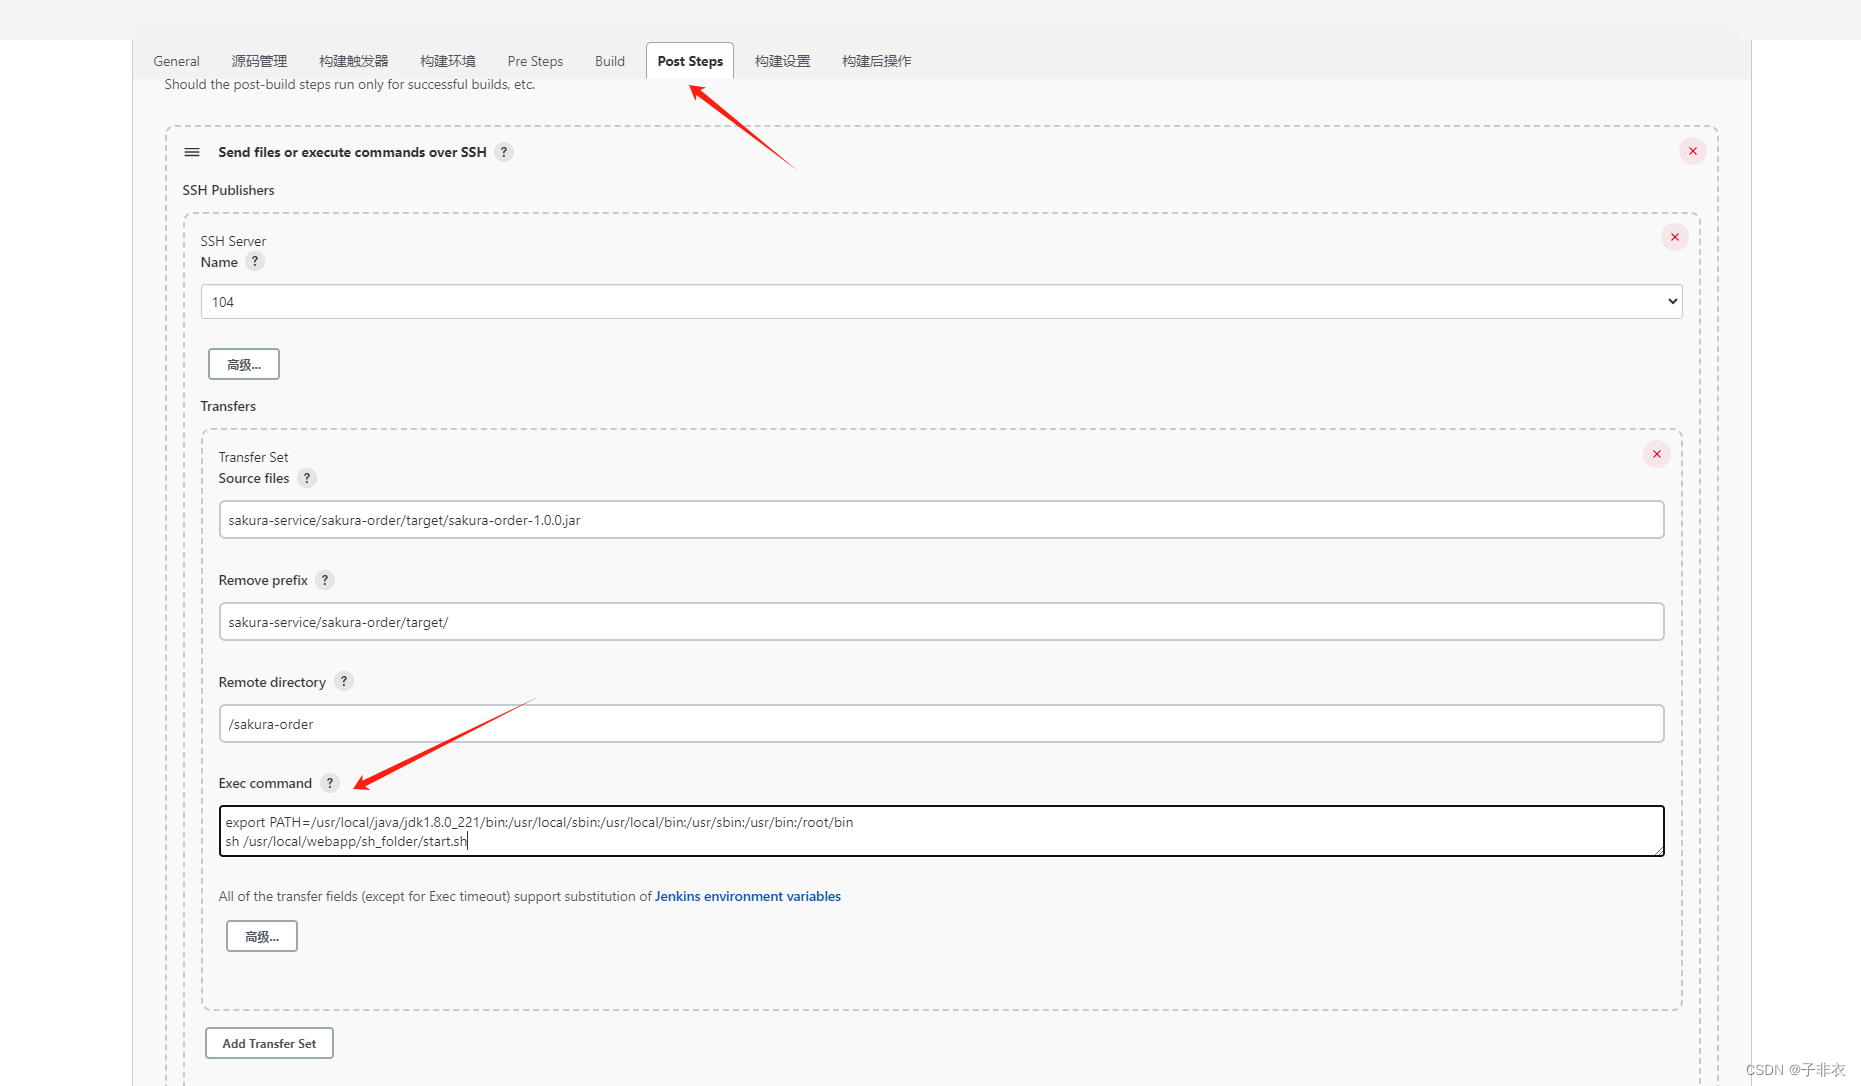This screenshot has width=1861, height=1086.
Task: Switch to the 构建触发器 tab
Action: point(353,61)
